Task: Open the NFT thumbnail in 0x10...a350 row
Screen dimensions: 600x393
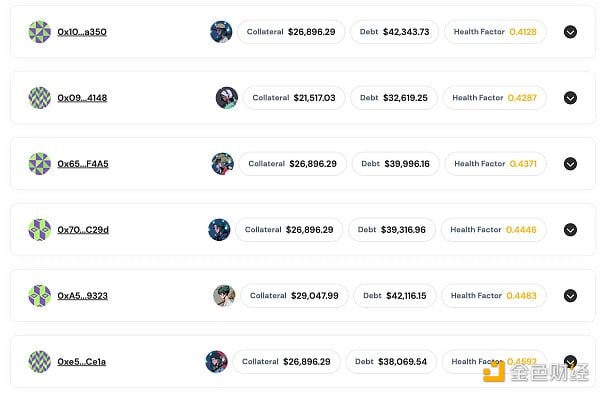Action: coord(221,32)
